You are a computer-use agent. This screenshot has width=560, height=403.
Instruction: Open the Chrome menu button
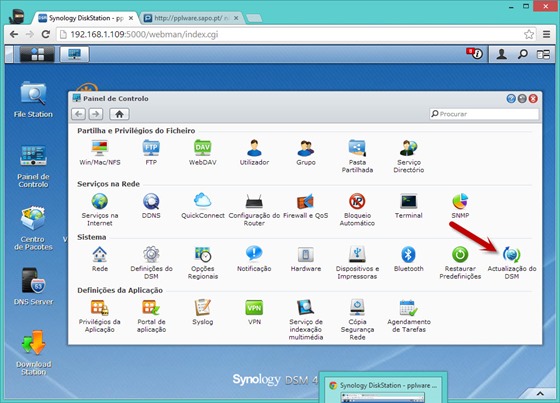coord(546,34)
